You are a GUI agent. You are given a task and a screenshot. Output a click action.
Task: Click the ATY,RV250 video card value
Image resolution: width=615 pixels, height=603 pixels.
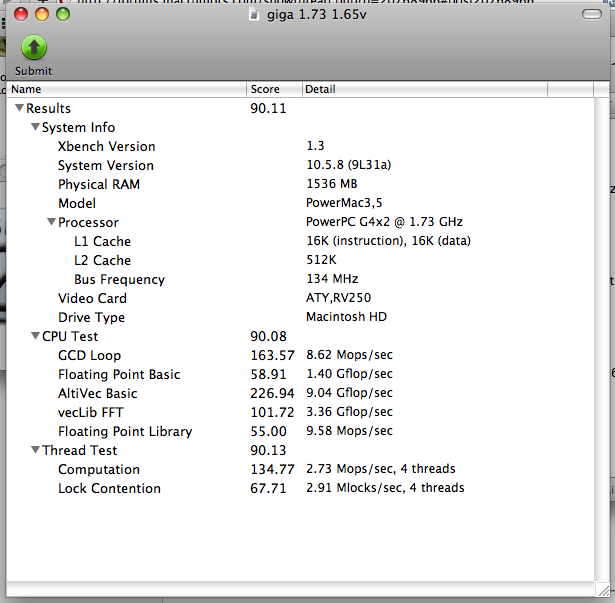point(338,298)
